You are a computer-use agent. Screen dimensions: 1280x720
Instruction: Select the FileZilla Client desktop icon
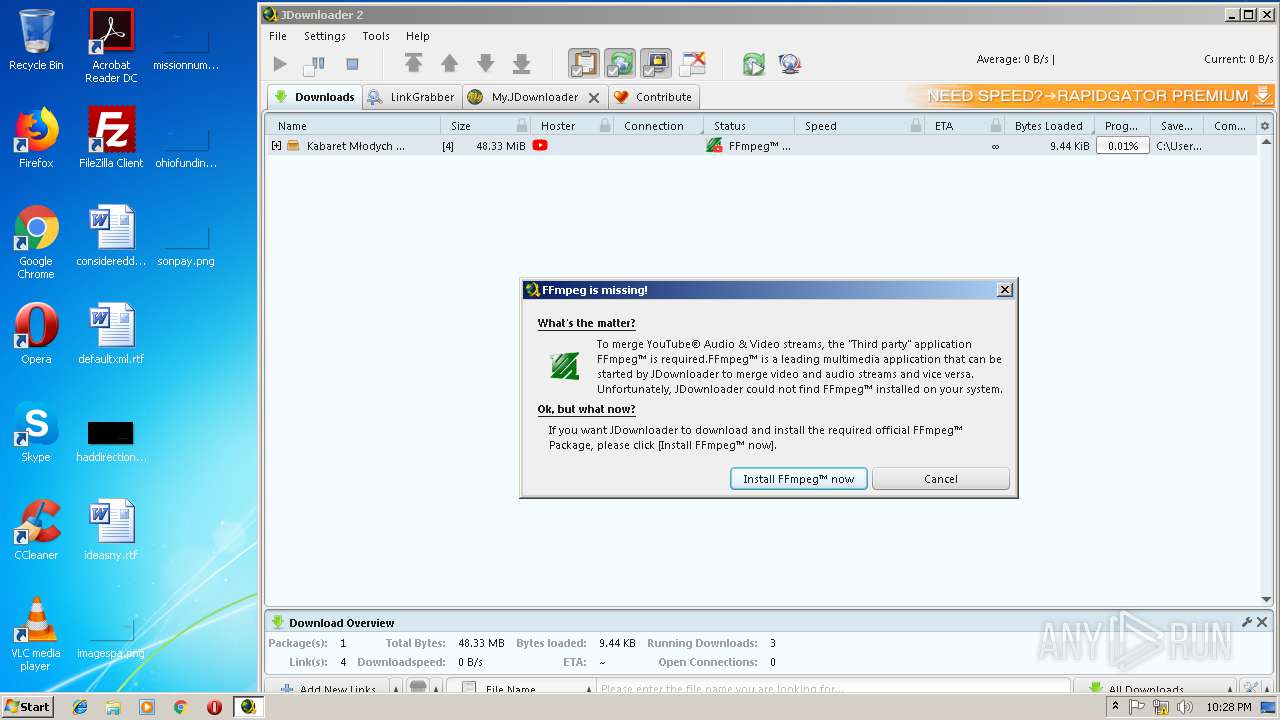111,138
